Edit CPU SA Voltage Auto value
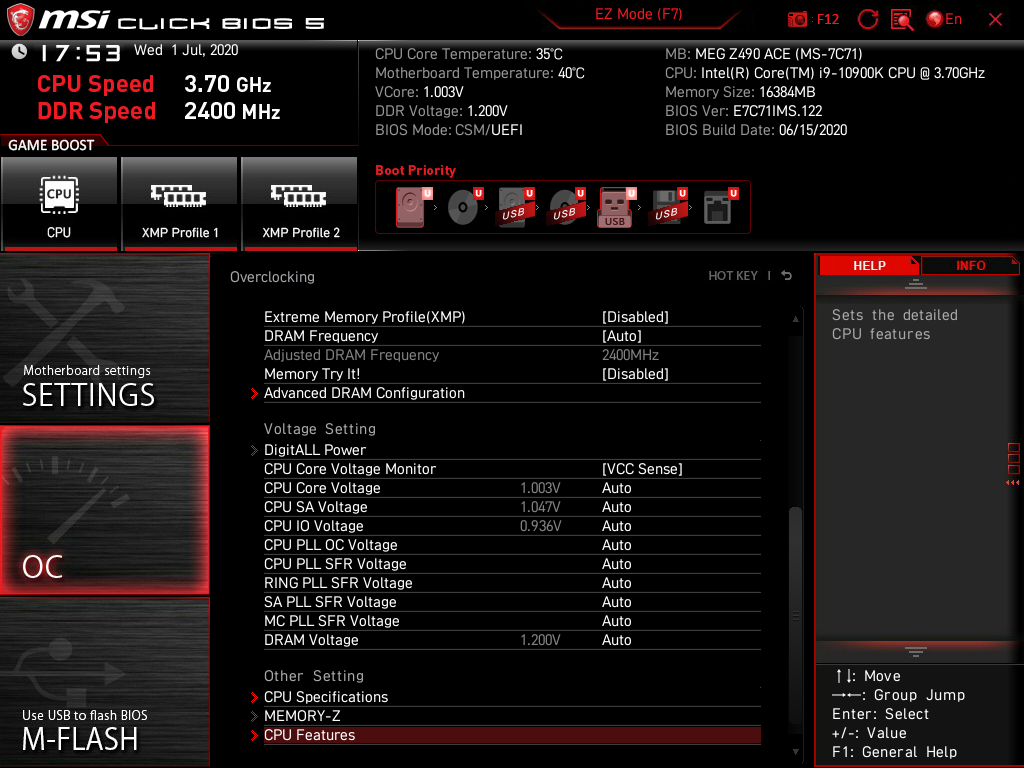 point(616,507)
